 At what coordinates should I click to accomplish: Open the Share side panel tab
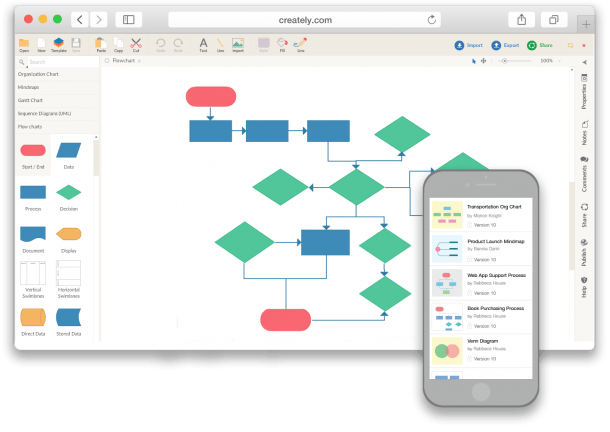click(584, 216)
